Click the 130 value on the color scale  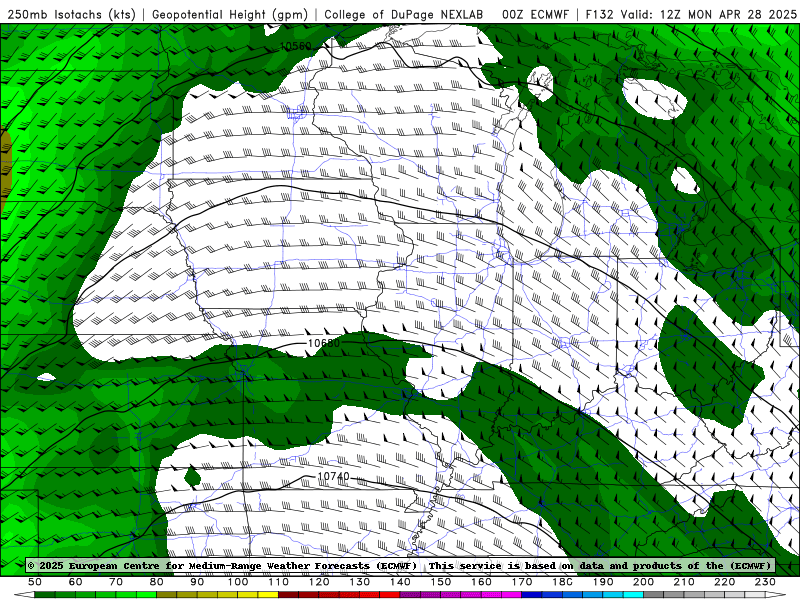360,582
